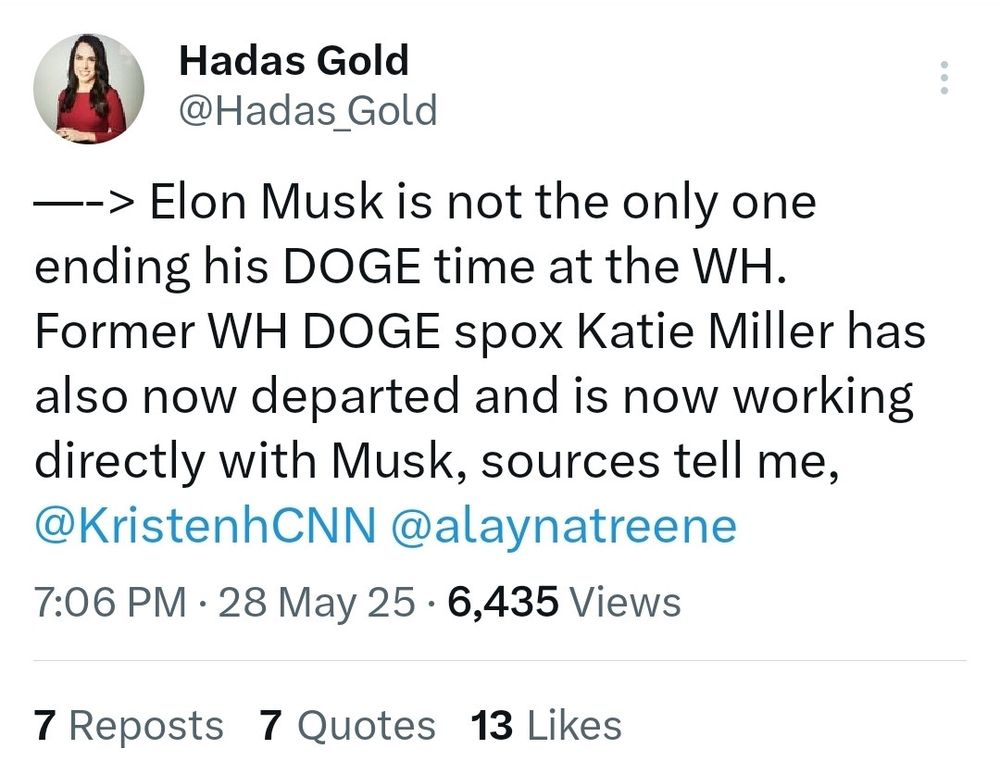The height and width of the screenshot is (773, 1000).
Task: Open the 7:06 PM timestamp link
Action: point(110,602)
